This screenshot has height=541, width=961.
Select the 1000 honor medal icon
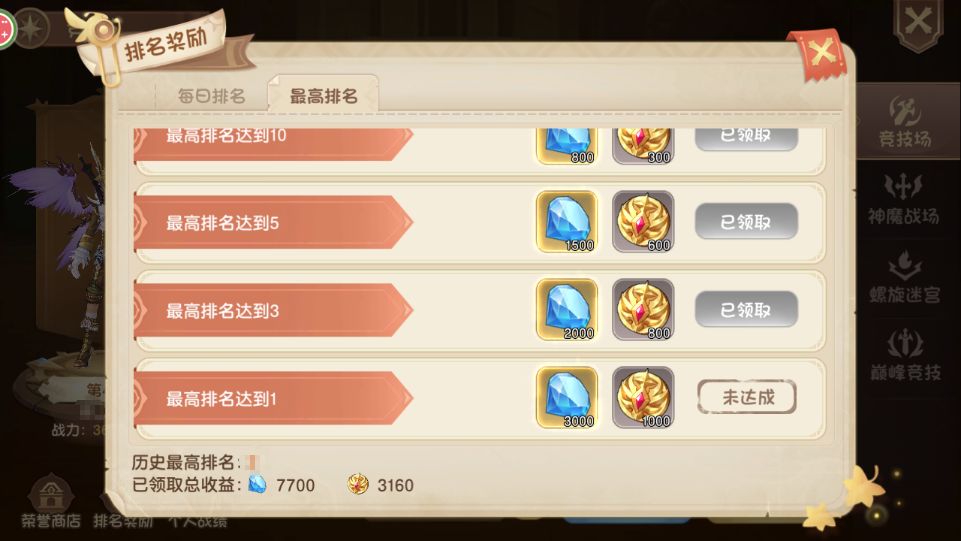tap(643, 398)
